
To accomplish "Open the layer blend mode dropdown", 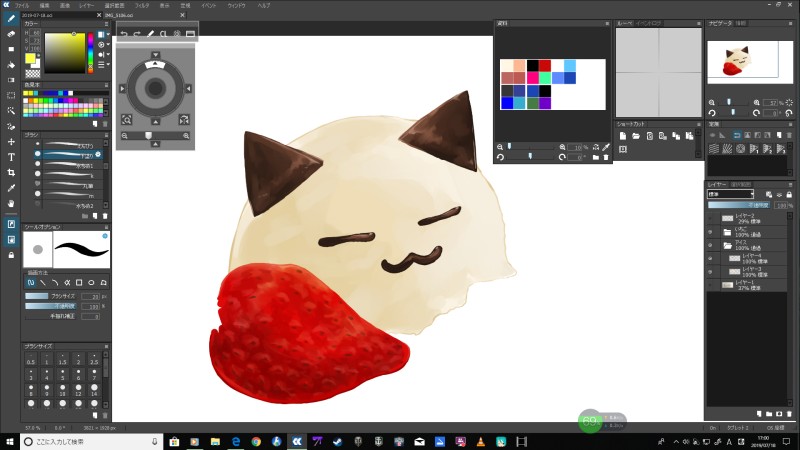I will (x=730, y=193).
